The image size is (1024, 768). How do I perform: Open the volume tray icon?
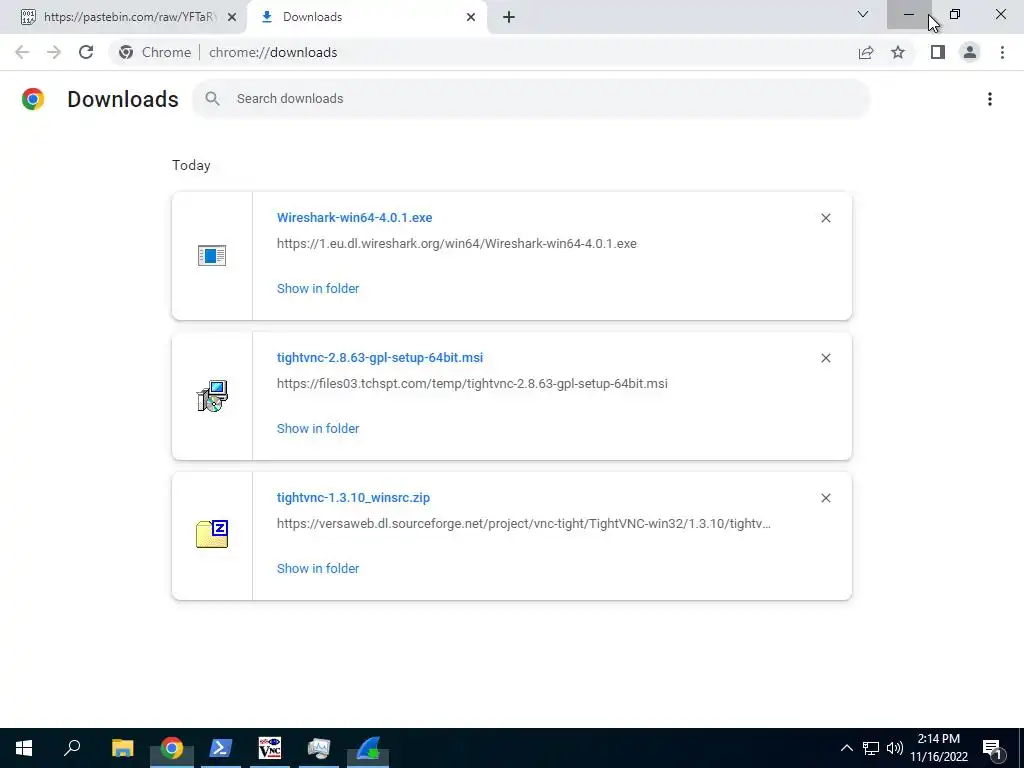(895, 748)
